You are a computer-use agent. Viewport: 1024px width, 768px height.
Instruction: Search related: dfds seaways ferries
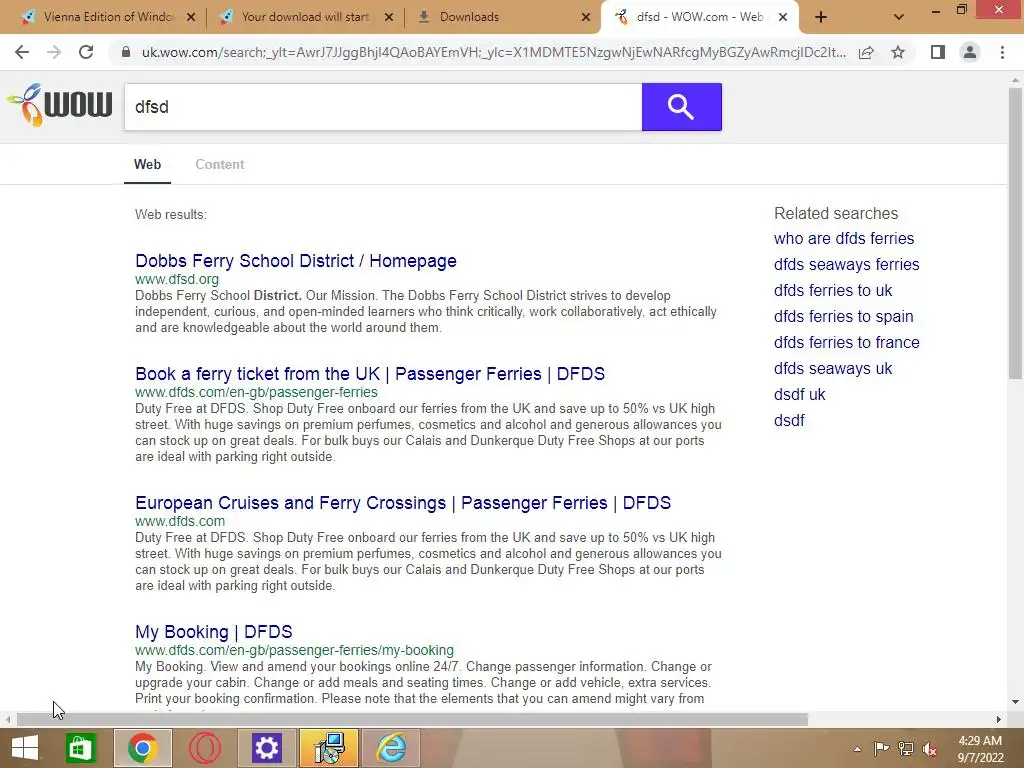tap(846, 264)
